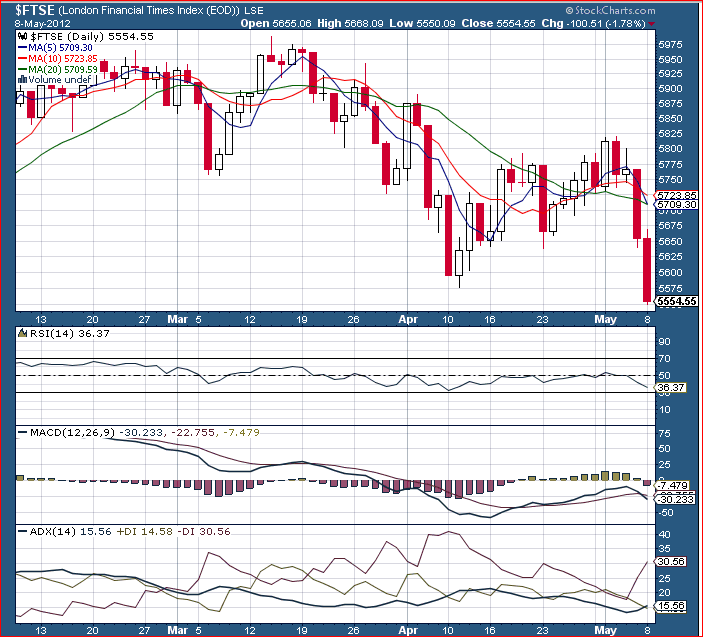Click the -7.479 tag on MACD axis
This screenshot has height=637, width=703.
click(x=672, y=485)
